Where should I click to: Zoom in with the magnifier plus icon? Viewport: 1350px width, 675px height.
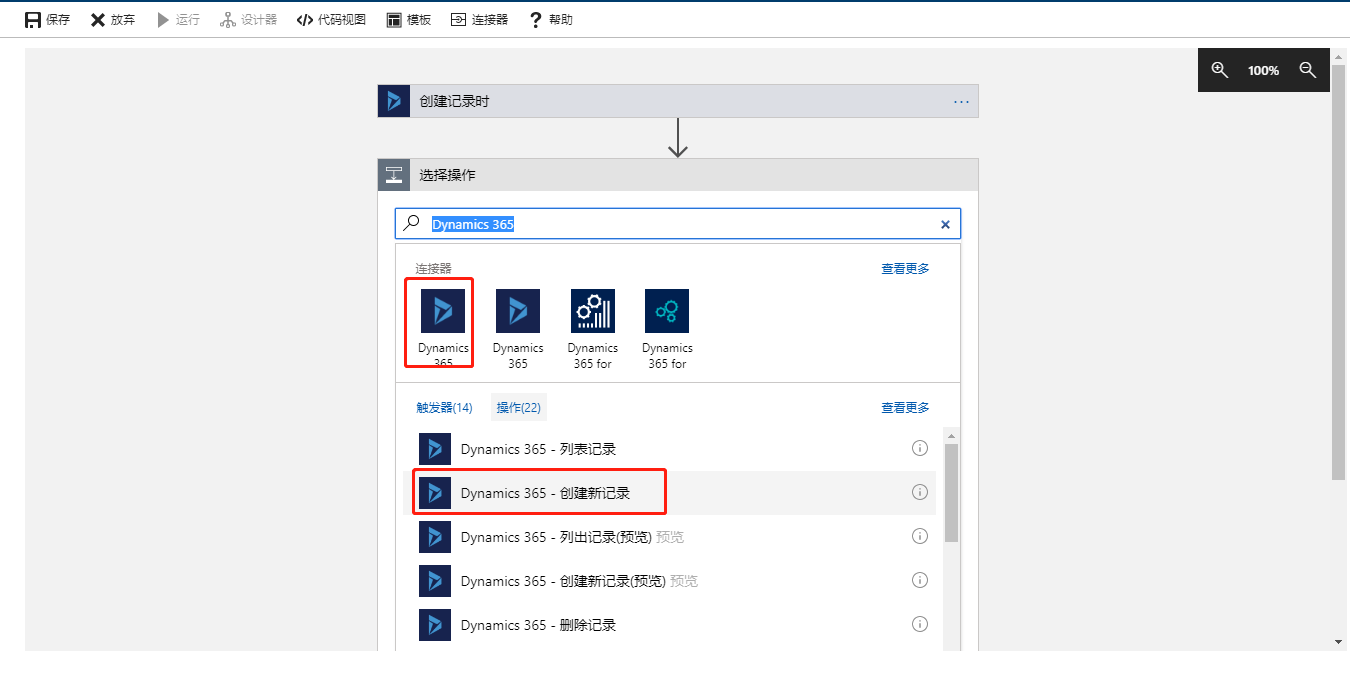coord(1219,70)
